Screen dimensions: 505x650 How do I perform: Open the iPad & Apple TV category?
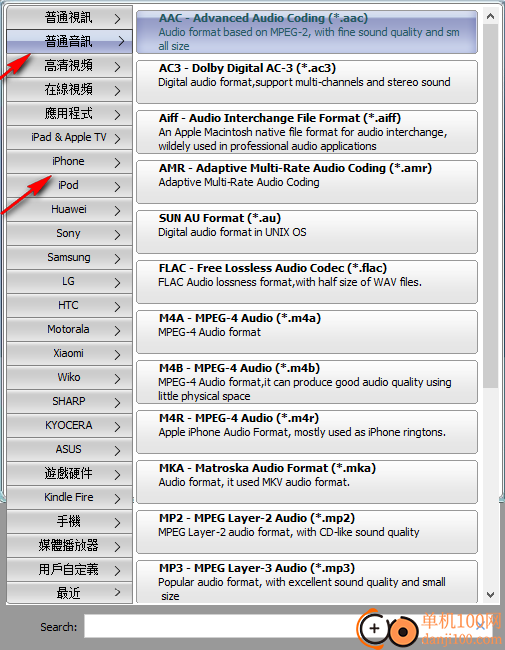click(x=70, y=138)
